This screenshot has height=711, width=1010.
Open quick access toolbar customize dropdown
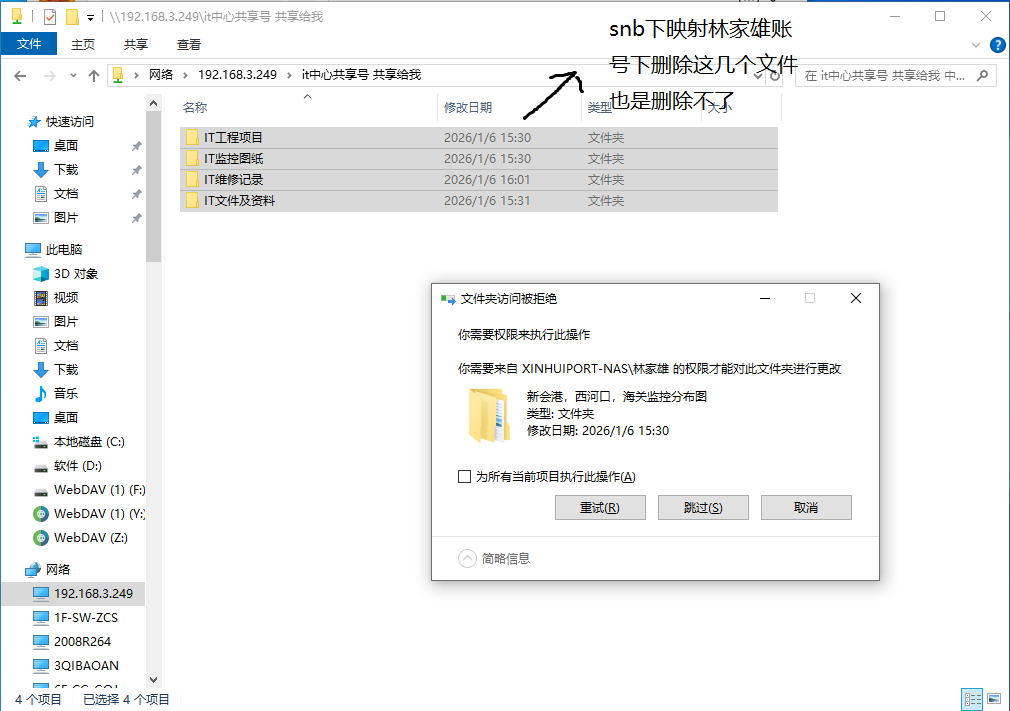[x=90, y=17]
